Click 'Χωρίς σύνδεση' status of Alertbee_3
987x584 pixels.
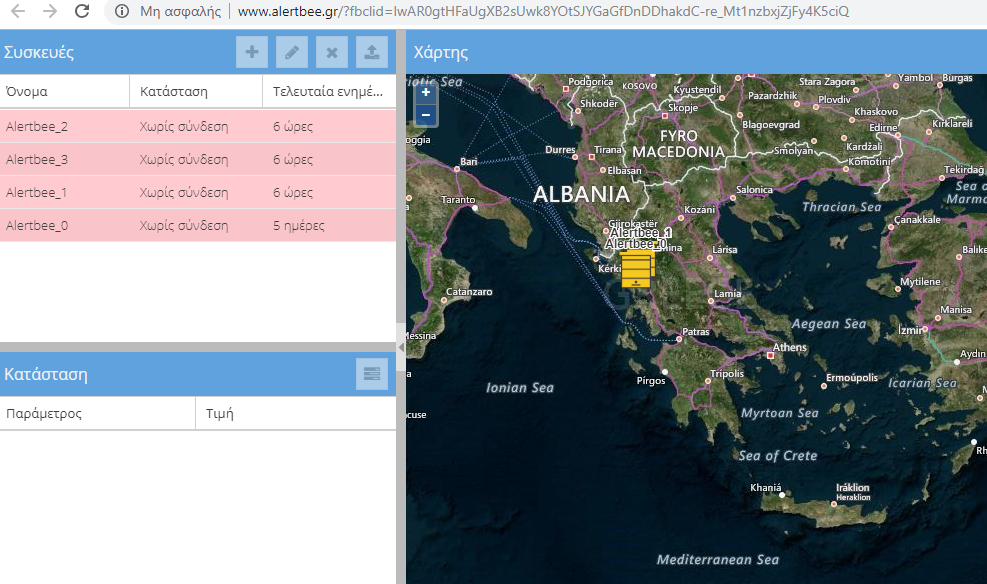184,159
